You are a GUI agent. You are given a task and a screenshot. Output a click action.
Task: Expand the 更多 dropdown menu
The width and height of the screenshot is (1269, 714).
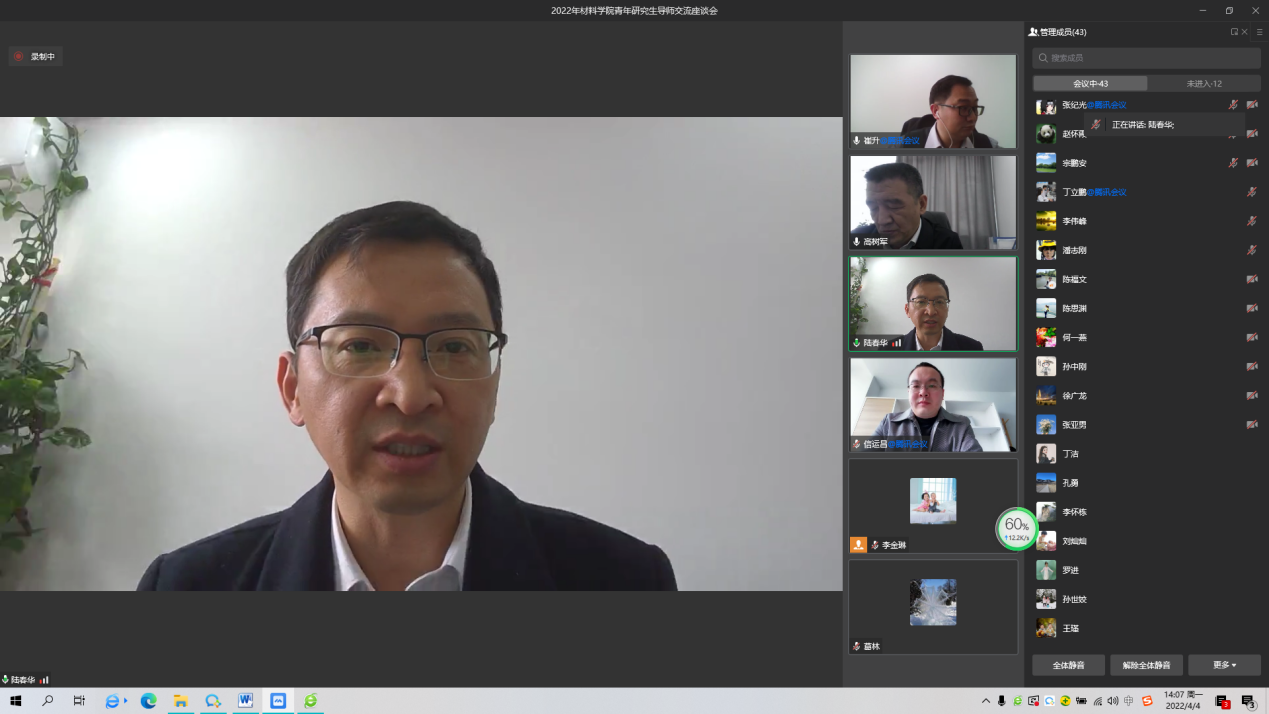click(1224, 665)
